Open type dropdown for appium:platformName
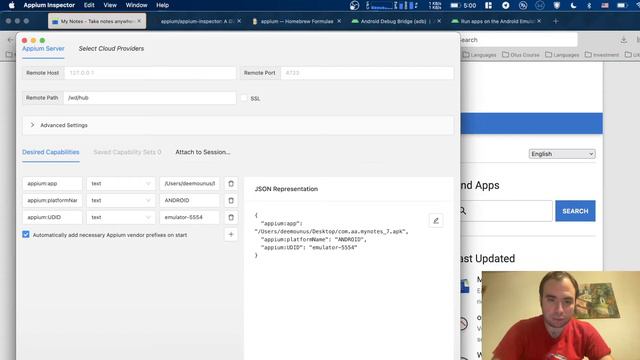Image resolution: width=640 pixels, height=360 pixels. [121, 200]
